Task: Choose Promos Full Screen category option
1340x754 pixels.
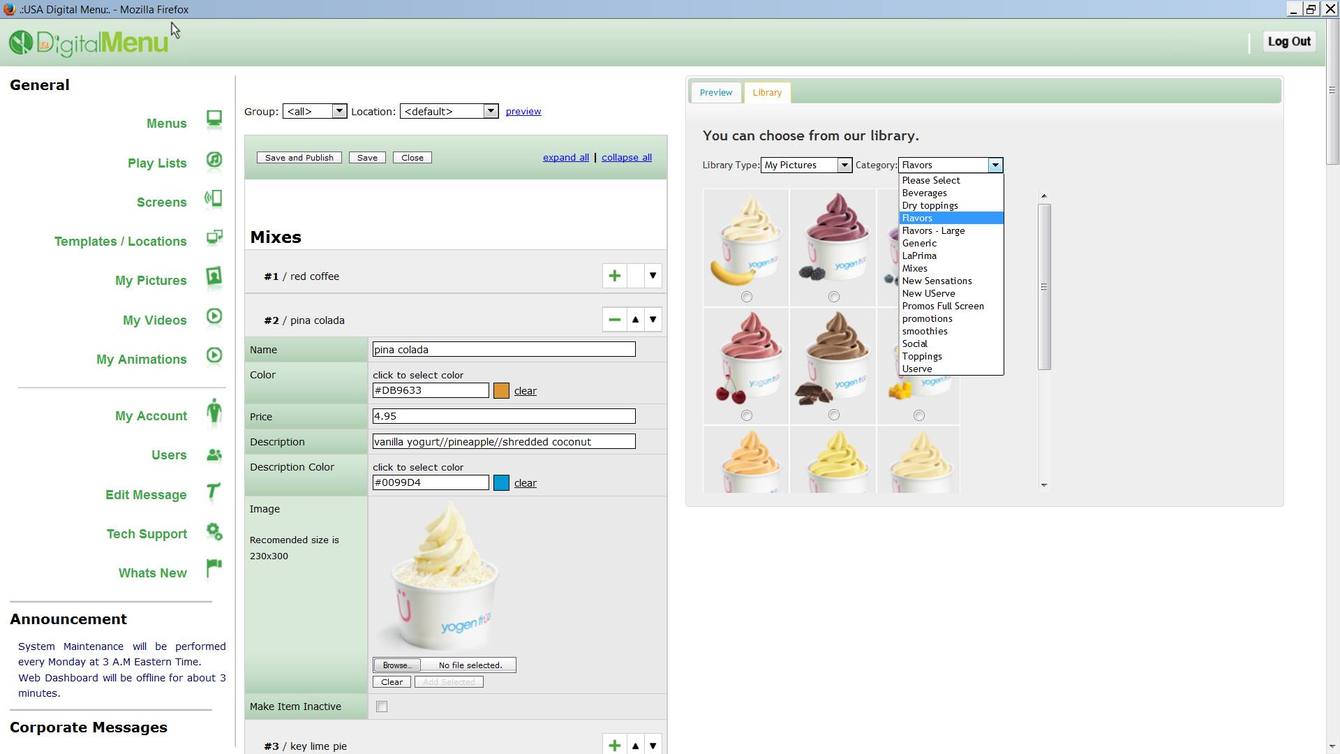Action: click(x=943, y=306)
